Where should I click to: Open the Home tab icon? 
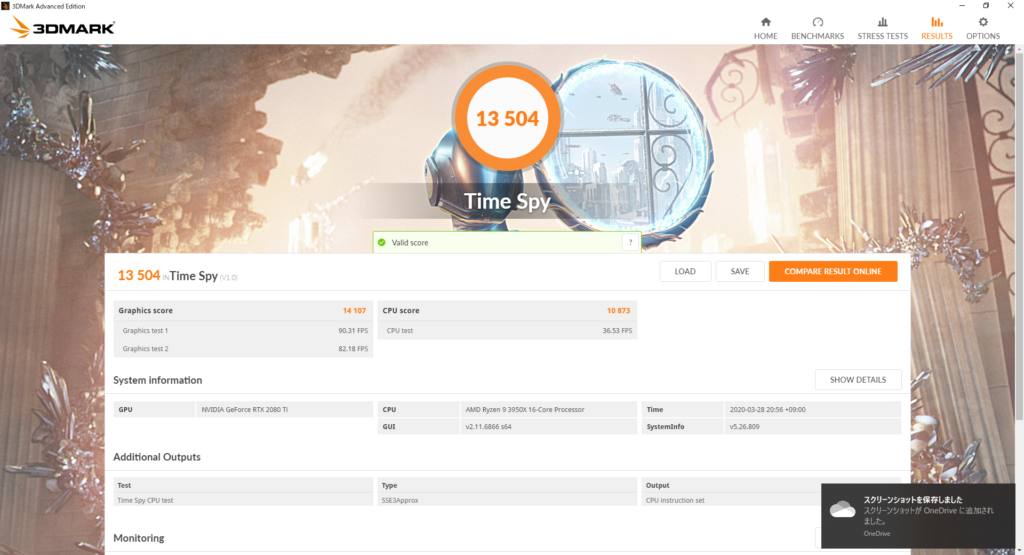point(765,22)
